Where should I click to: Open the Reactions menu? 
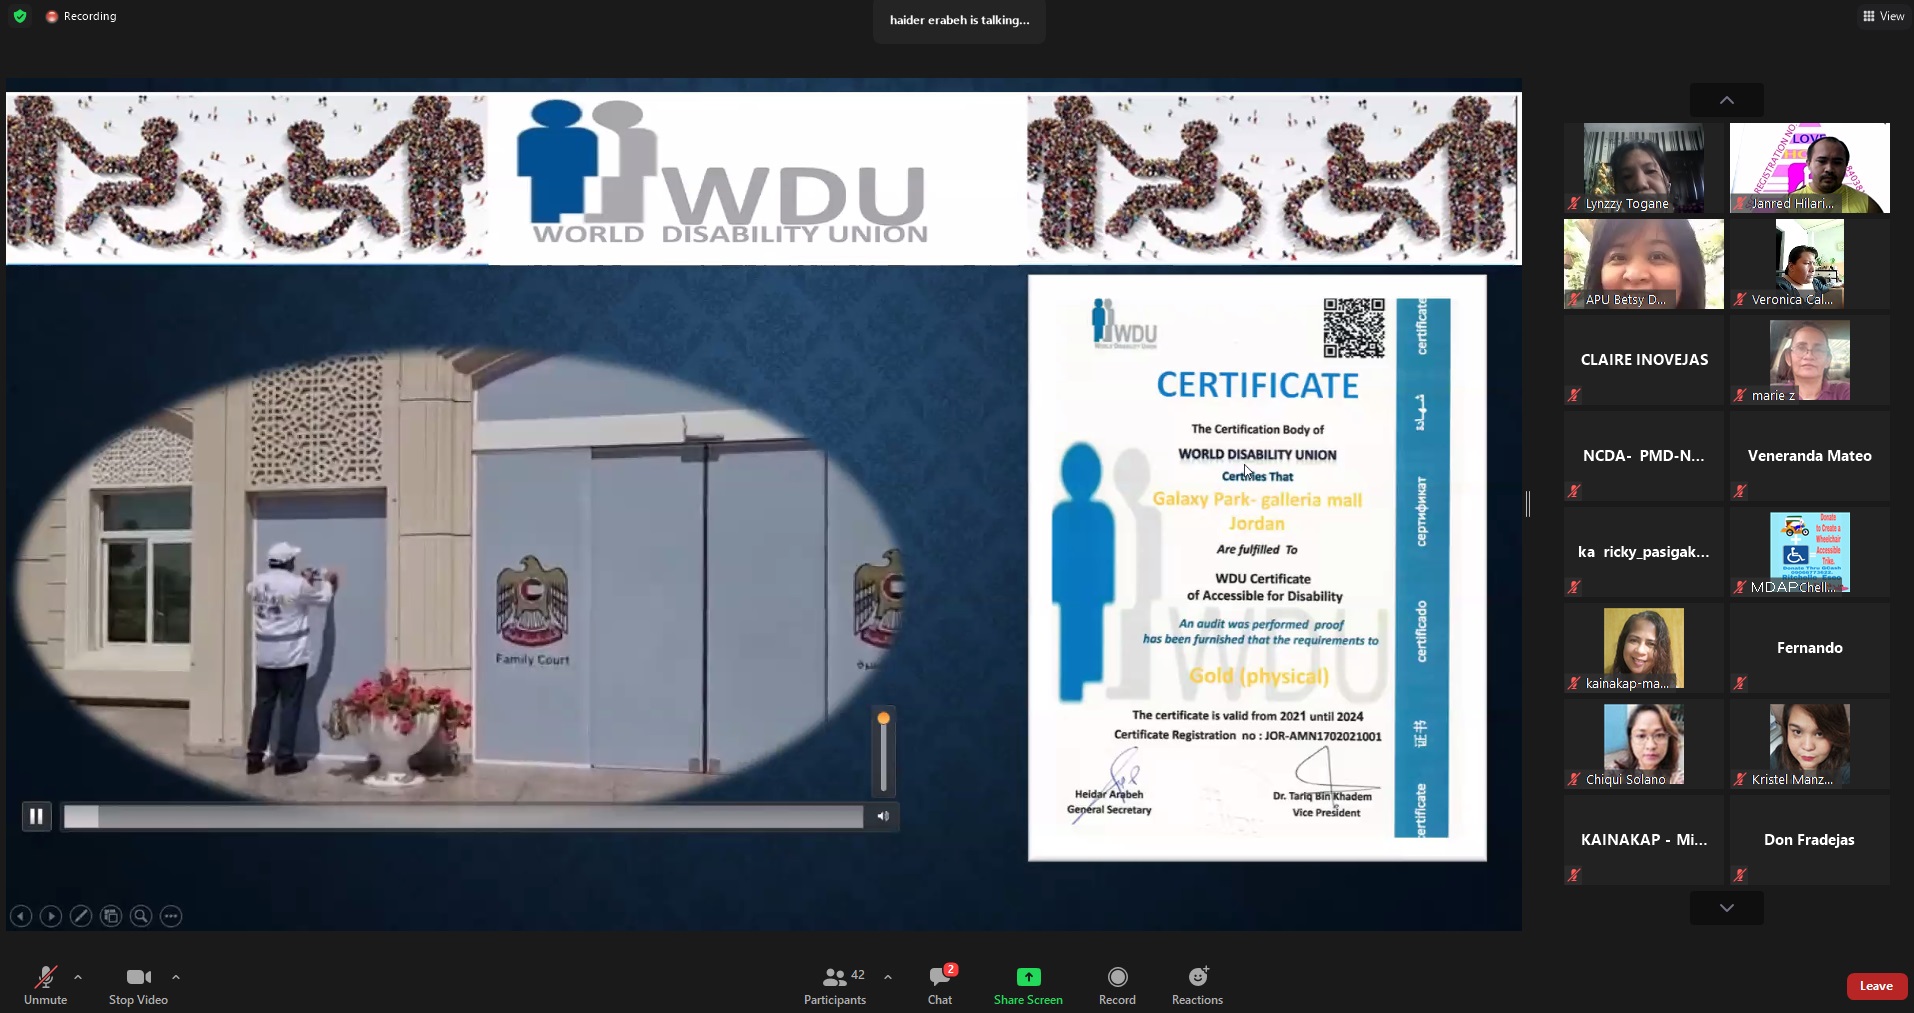[1197, 985]
